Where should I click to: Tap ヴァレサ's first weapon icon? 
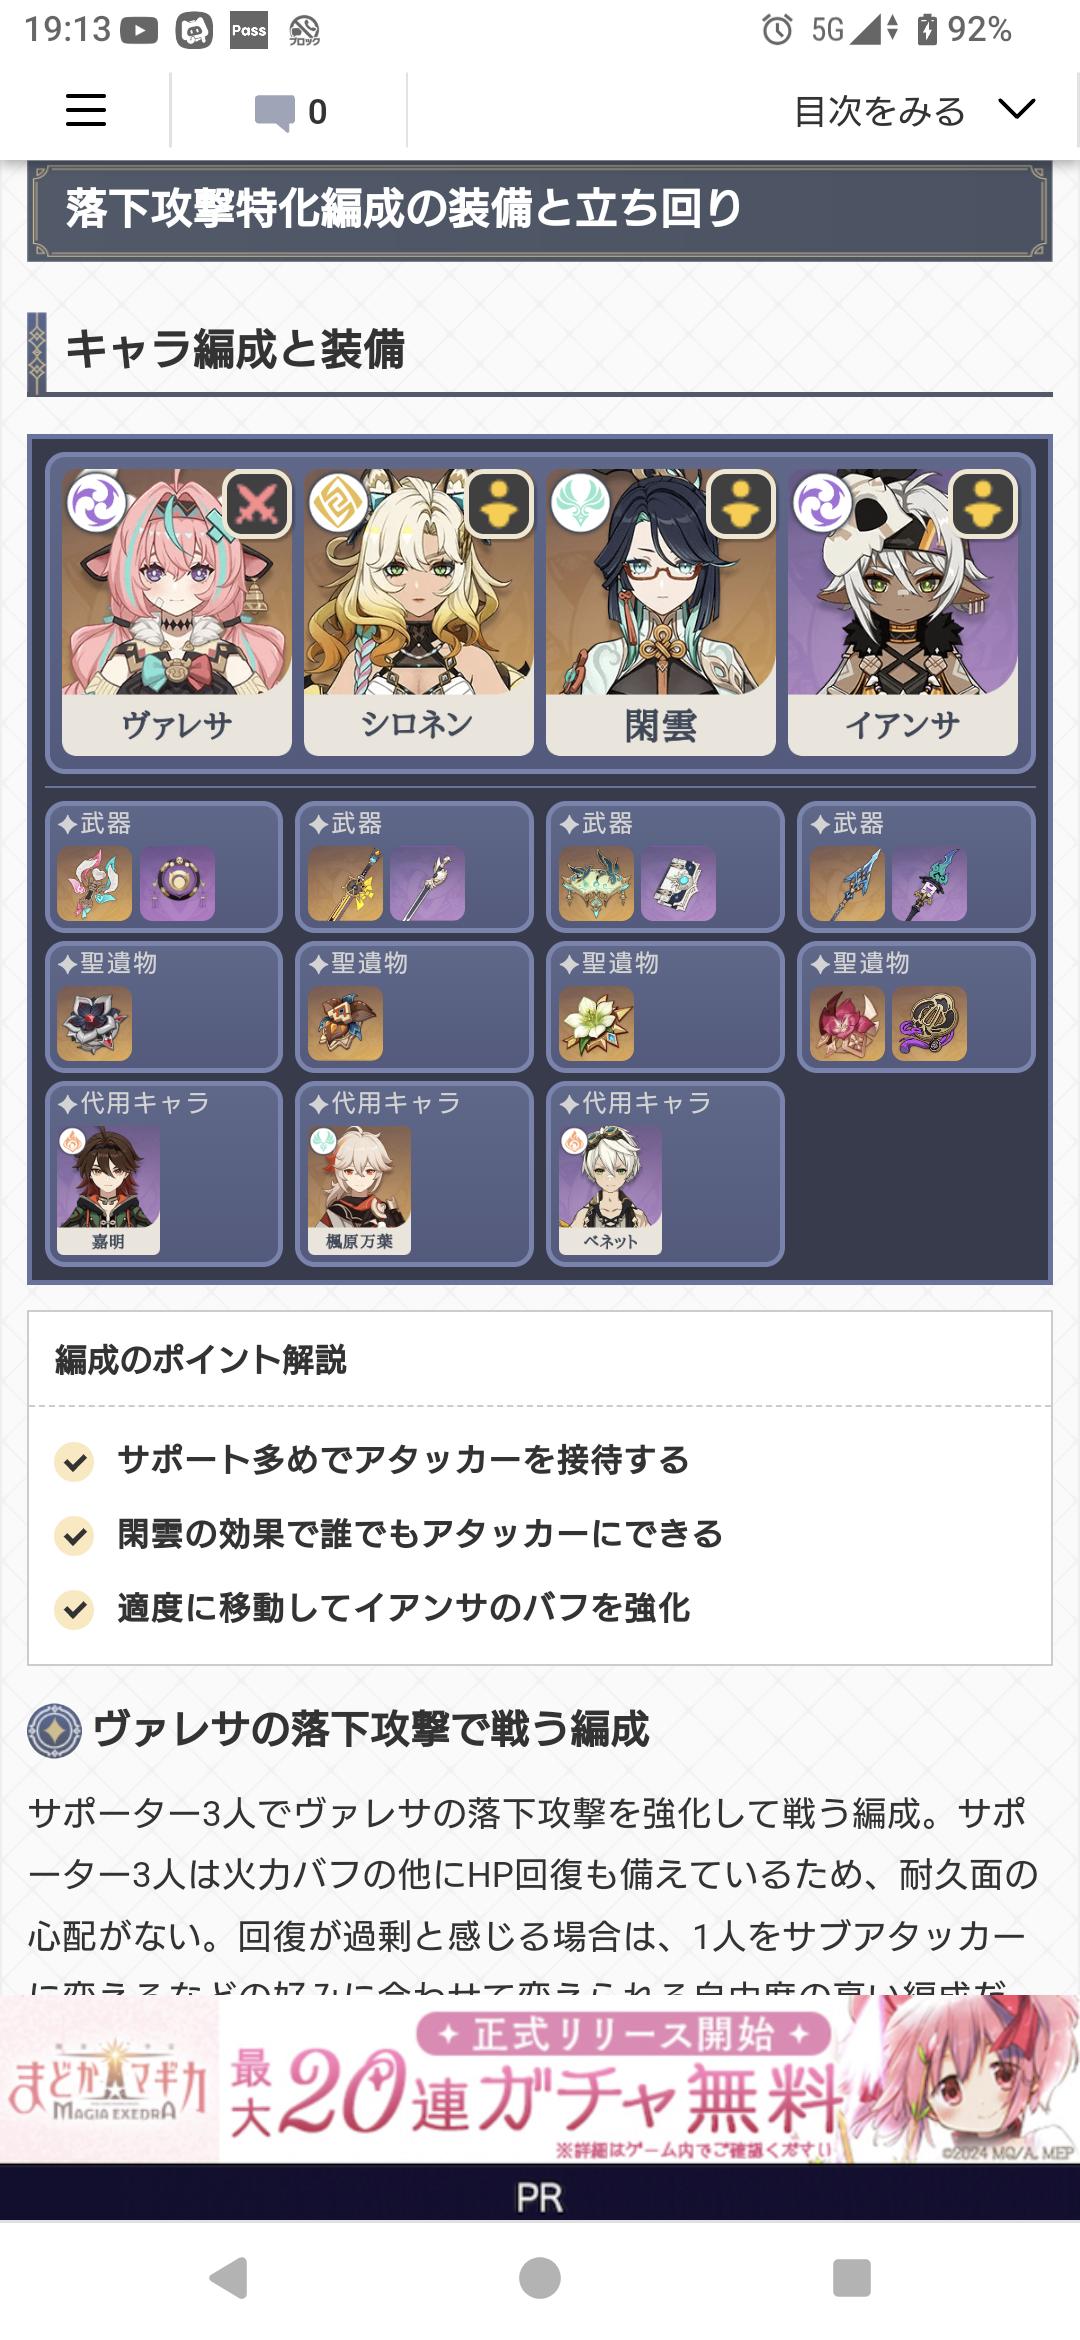[95, 884]
